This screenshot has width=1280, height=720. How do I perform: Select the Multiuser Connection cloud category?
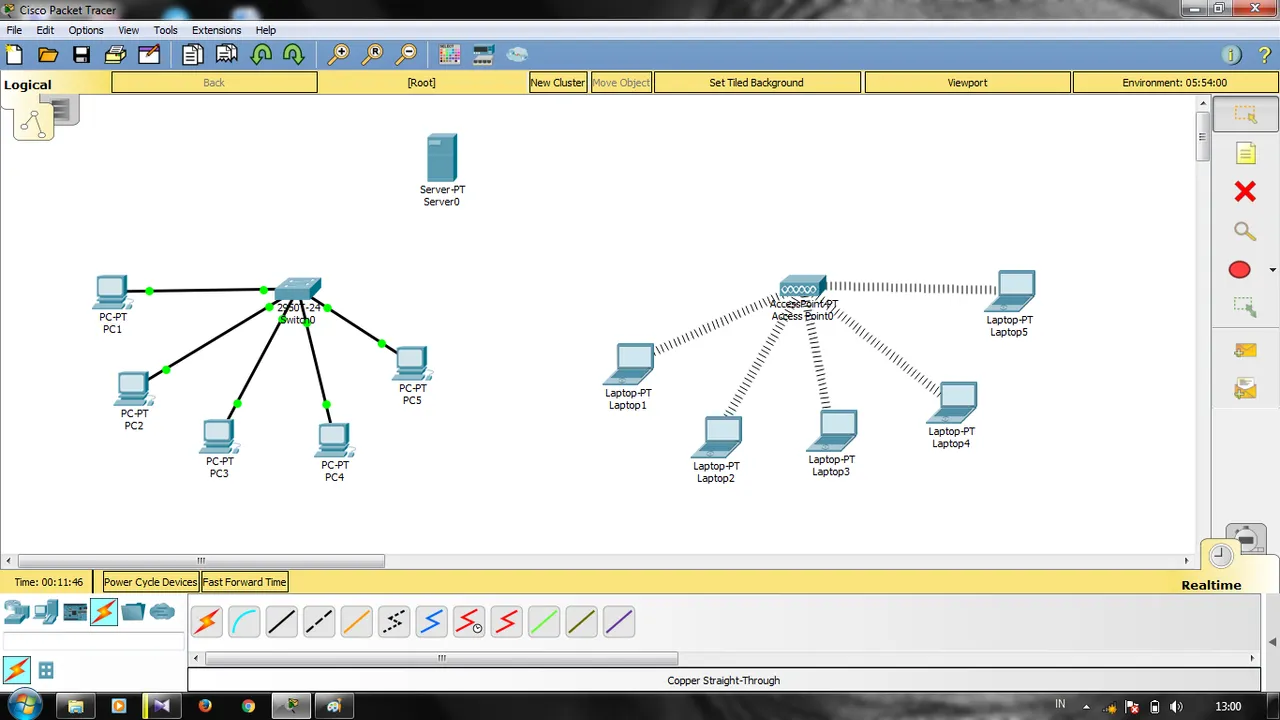162,612
